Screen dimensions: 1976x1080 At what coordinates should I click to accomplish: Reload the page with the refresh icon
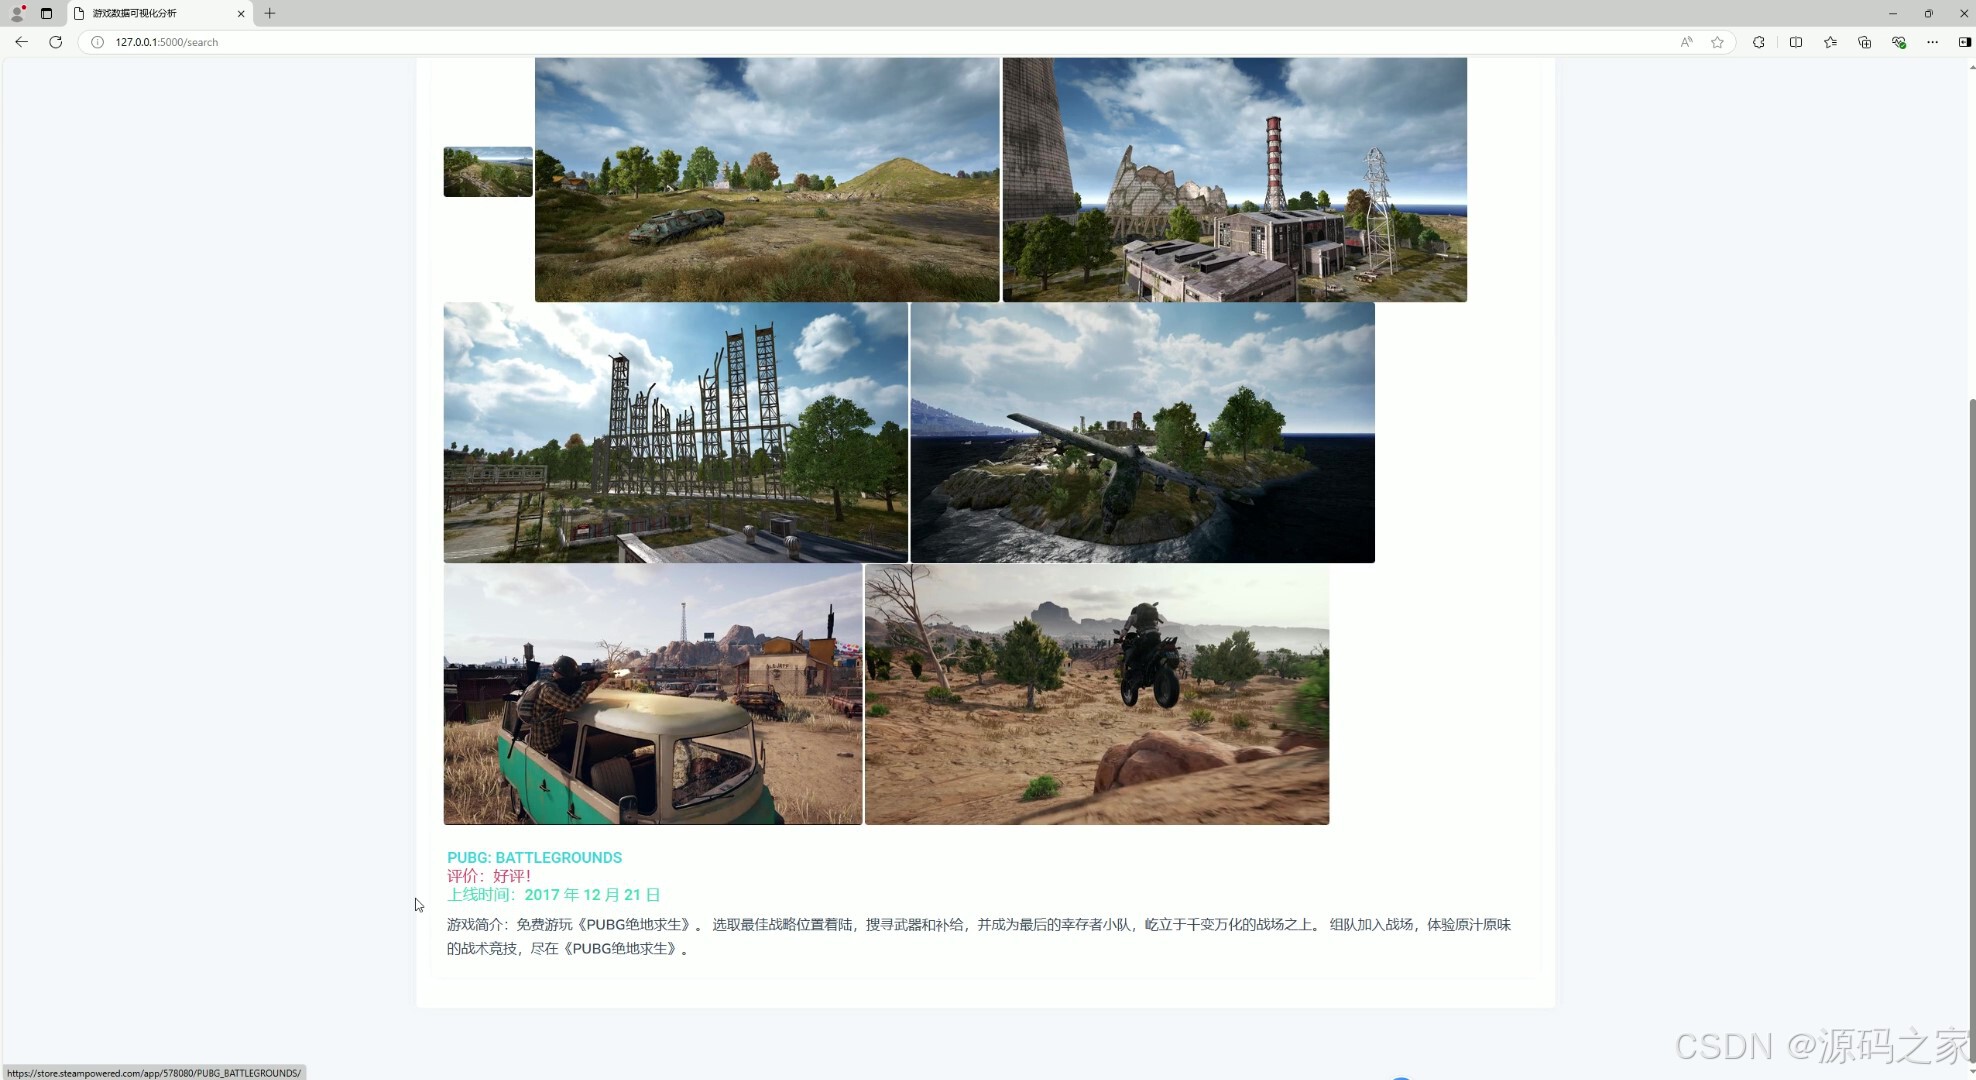tap(56, 42)
